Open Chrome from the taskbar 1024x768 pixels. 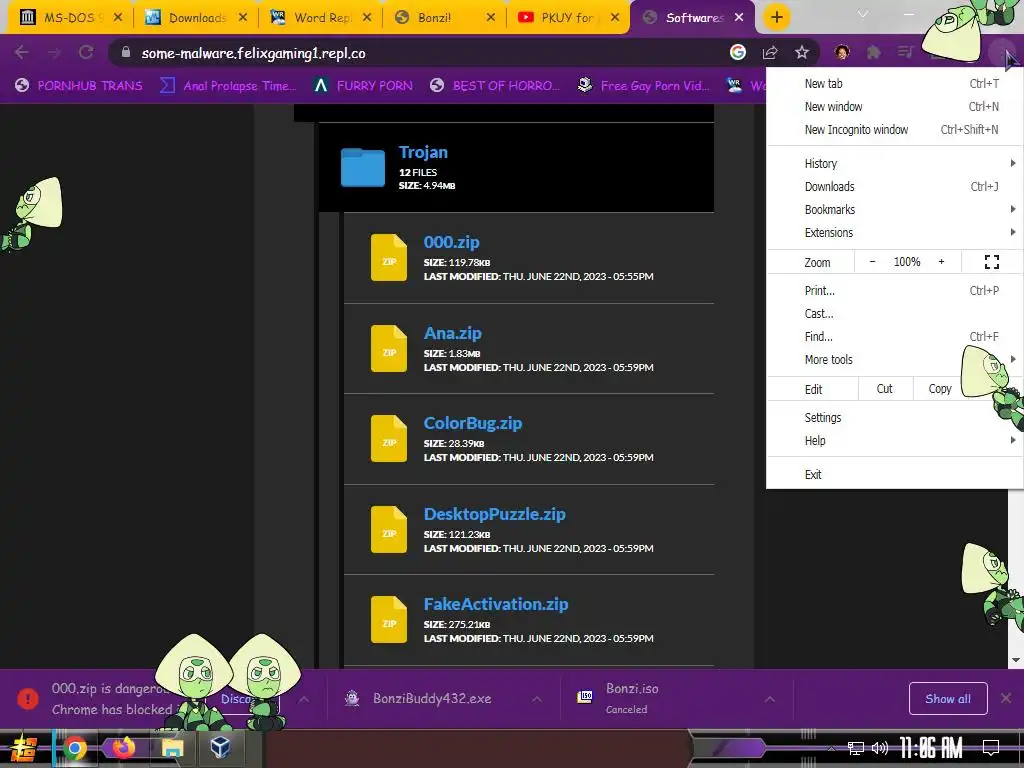(x=74, y=748)
